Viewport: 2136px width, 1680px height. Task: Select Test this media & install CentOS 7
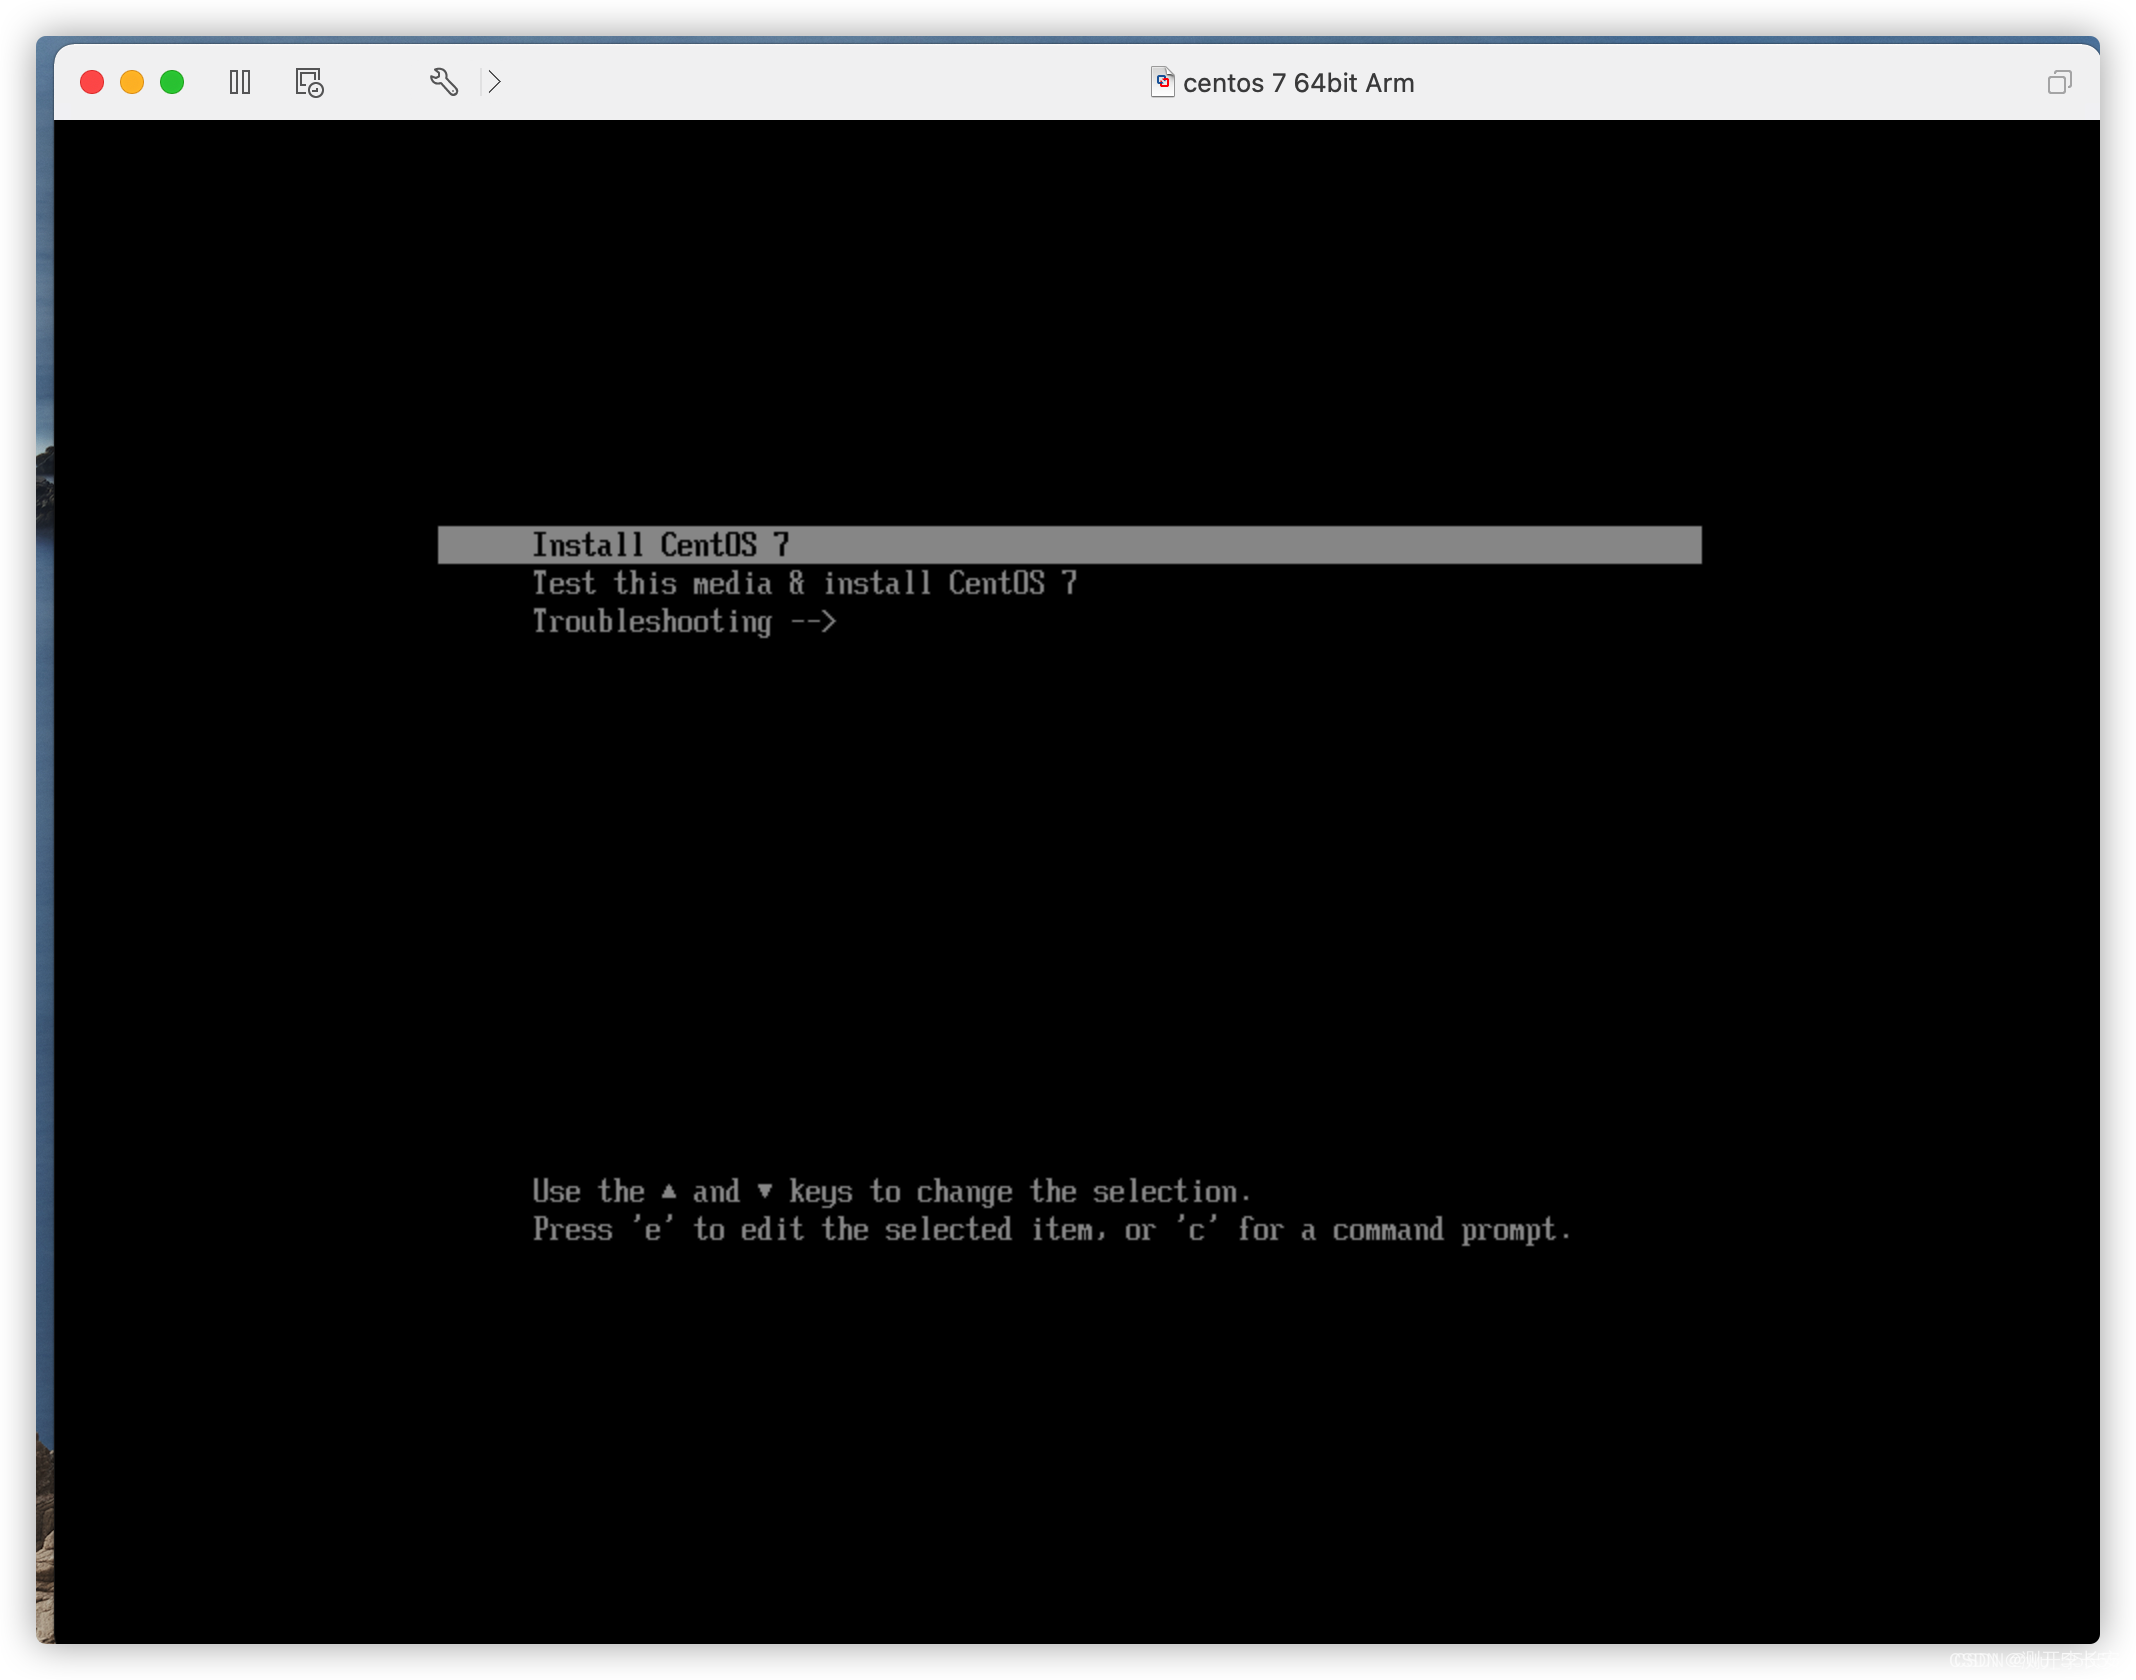pyautogui.click(x=804, y=583)
